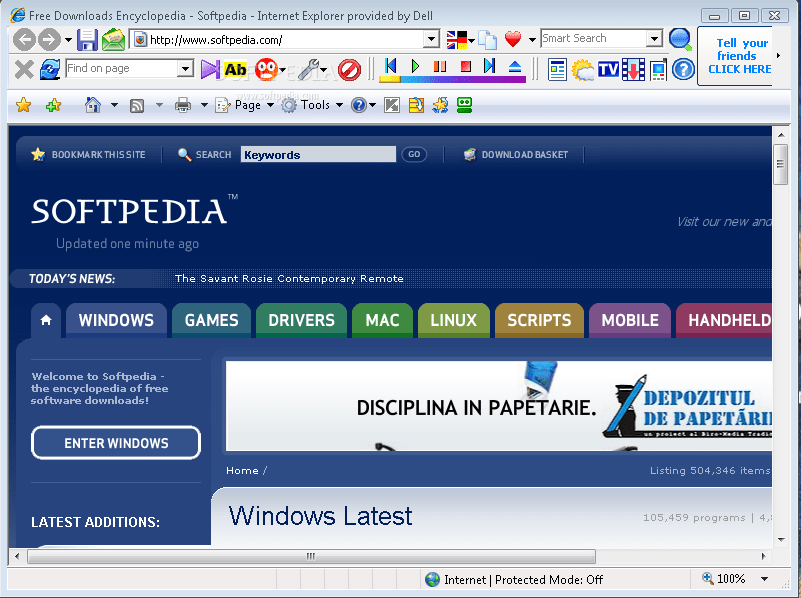Image resolution: width=801 pixels, height=598 pixels.
Task: Open the MOBILE category tab
Action: tap(630, 320)
